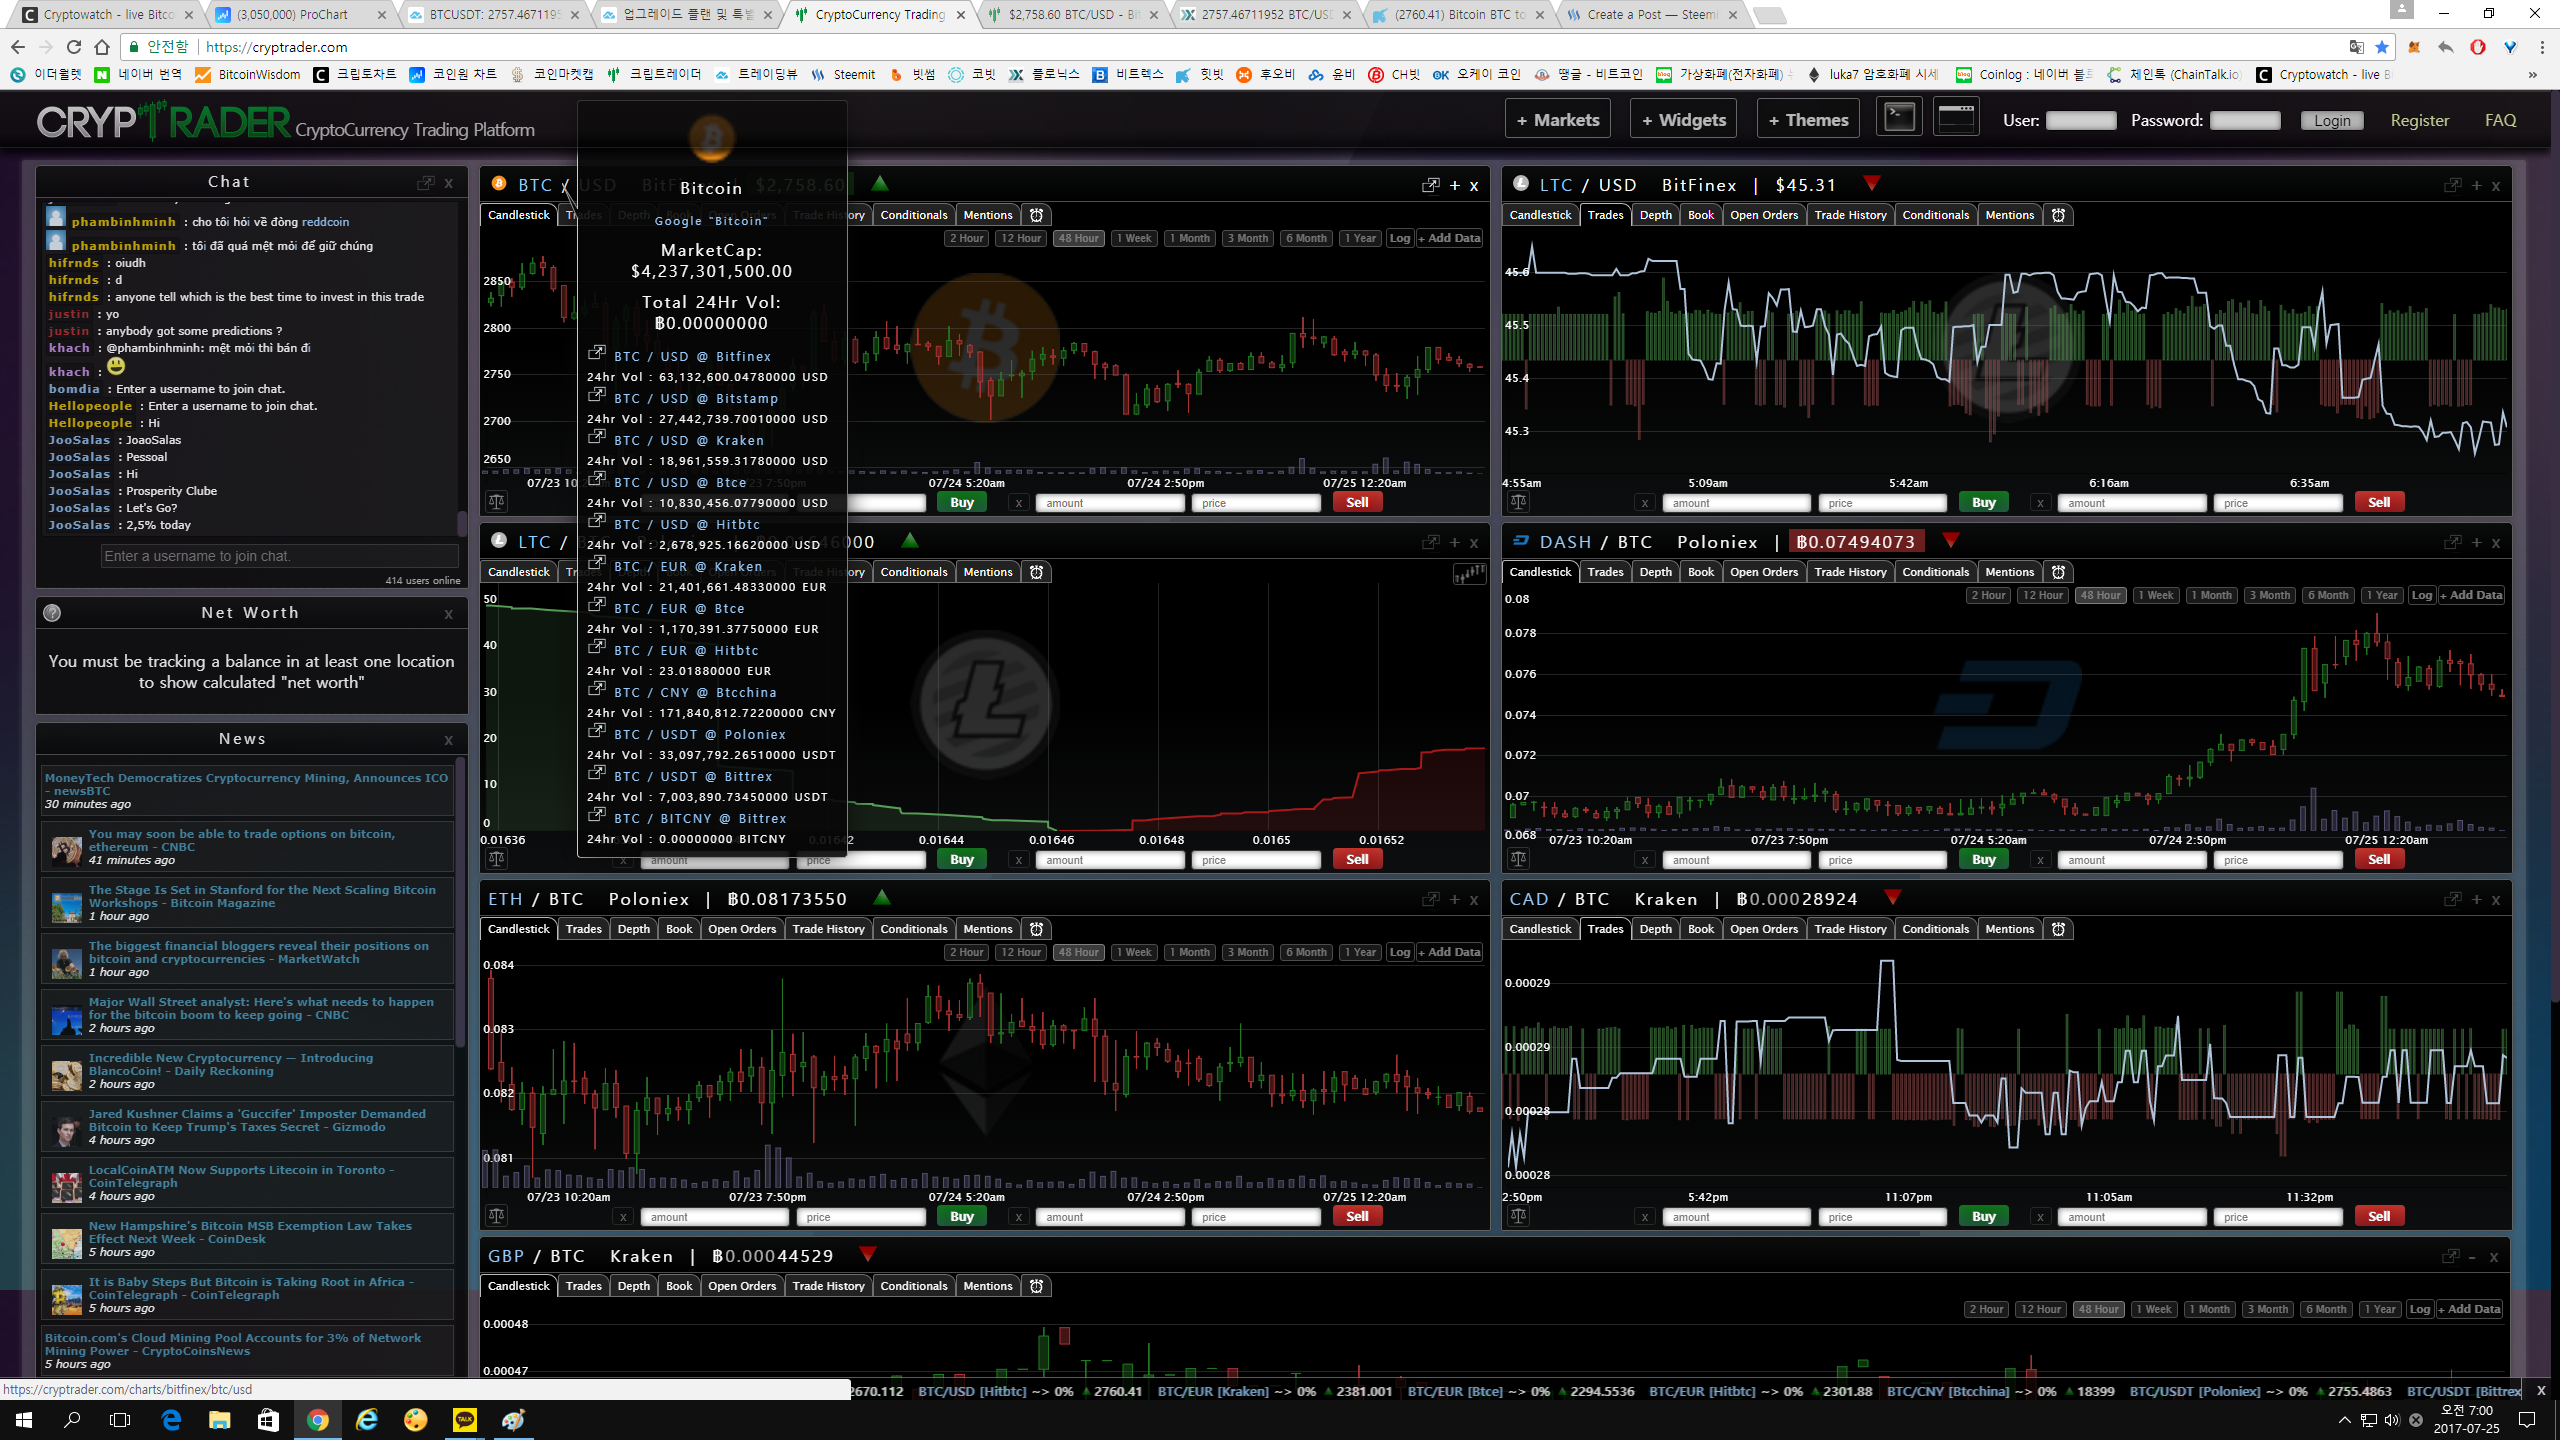Click the balance scale icon in DASH/BTC panel
Image resolution: width=2560 pixels, height=1440 pixels.
1518,859
